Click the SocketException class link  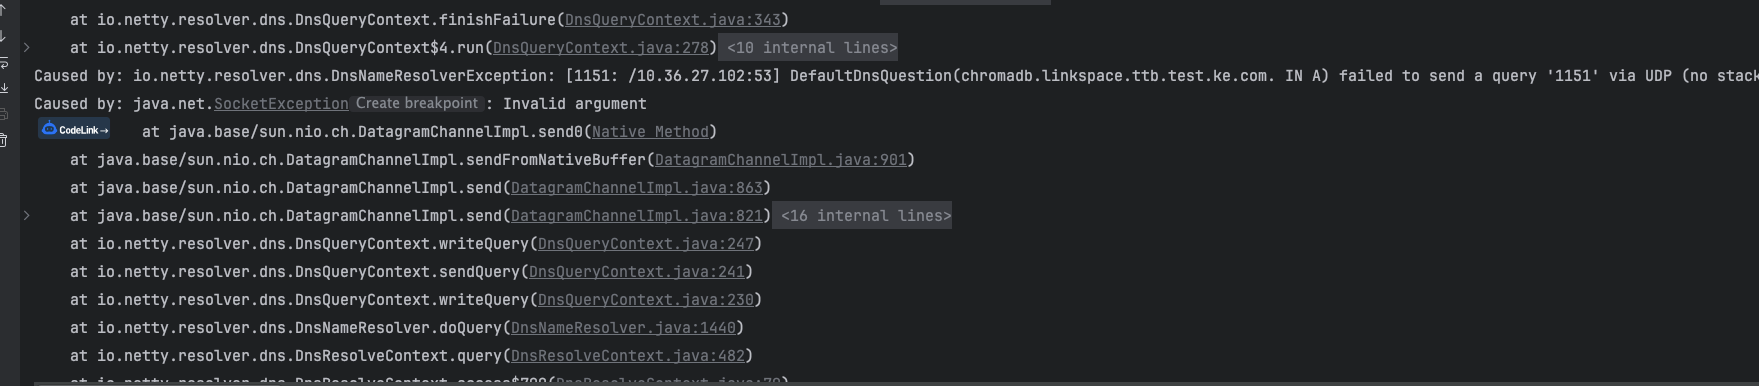281,104
